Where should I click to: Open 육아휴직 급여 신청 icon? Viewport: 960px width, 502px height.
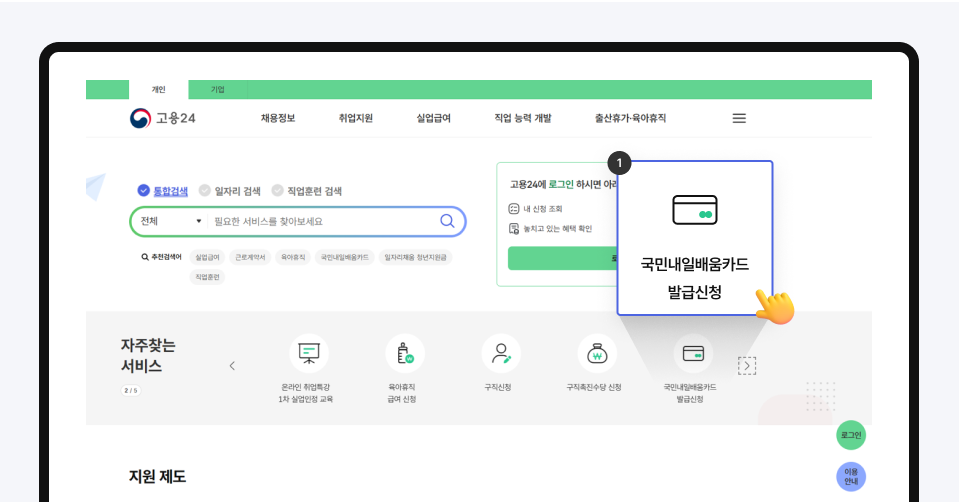tap(405, 353)
